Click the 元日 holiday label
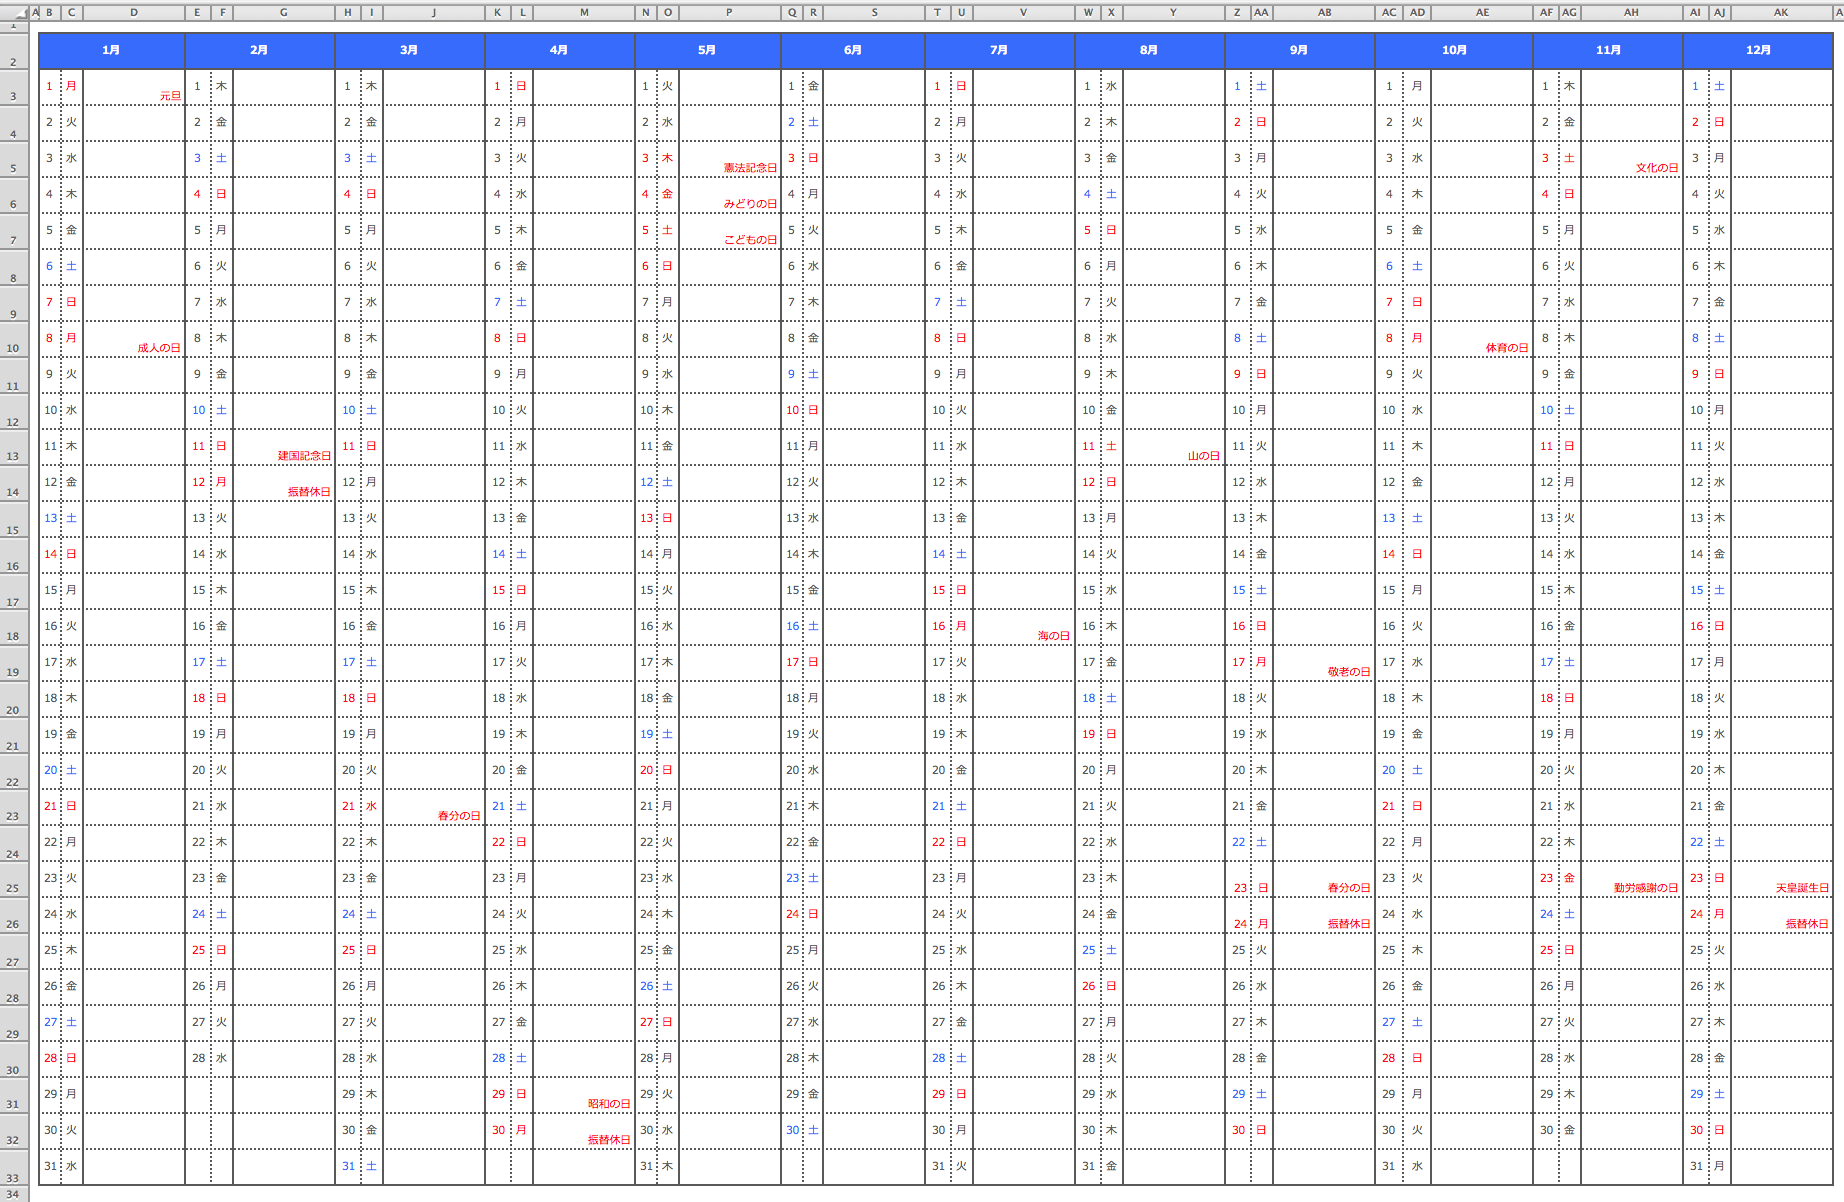The width and height of the screenshot is (1844, 1202). click(x=171, y=96)
